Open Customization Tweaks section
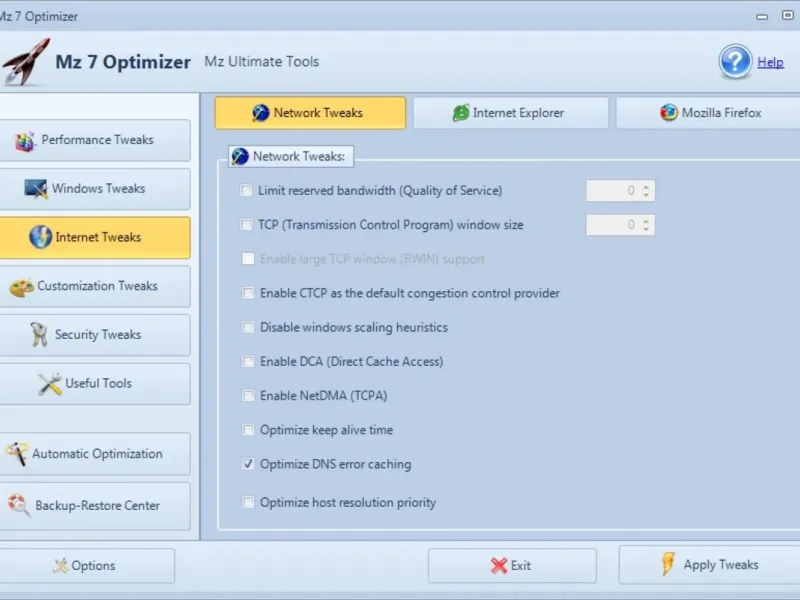 pos(95,286)
